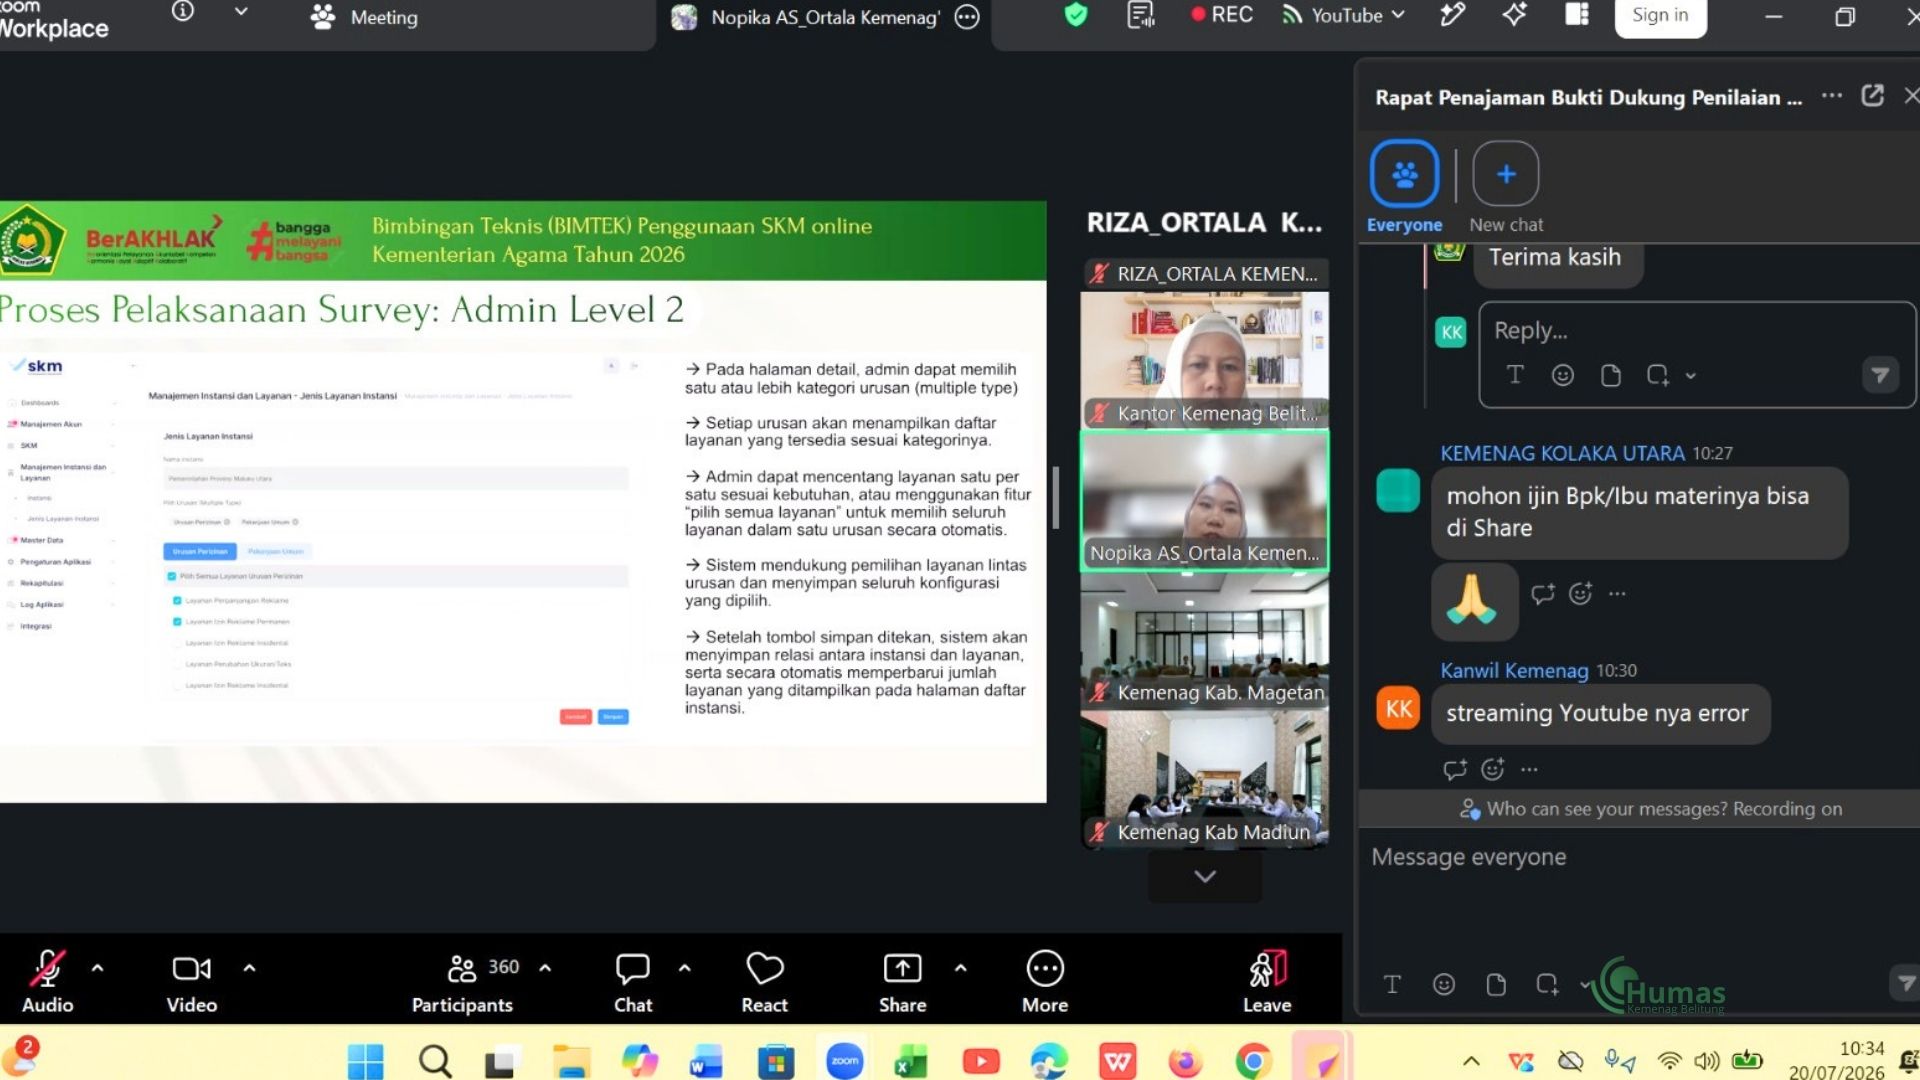Click Who can see your messages link
This screenshot has width=1920, height=1080.
click(1608, 809)
